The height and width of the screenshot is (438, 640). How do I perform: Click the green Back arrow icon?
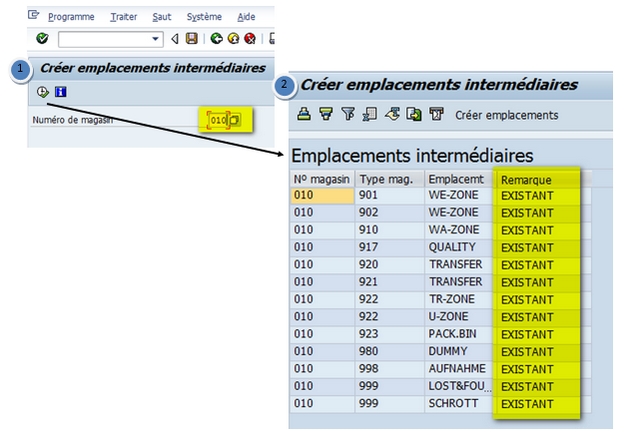[216, 39]
